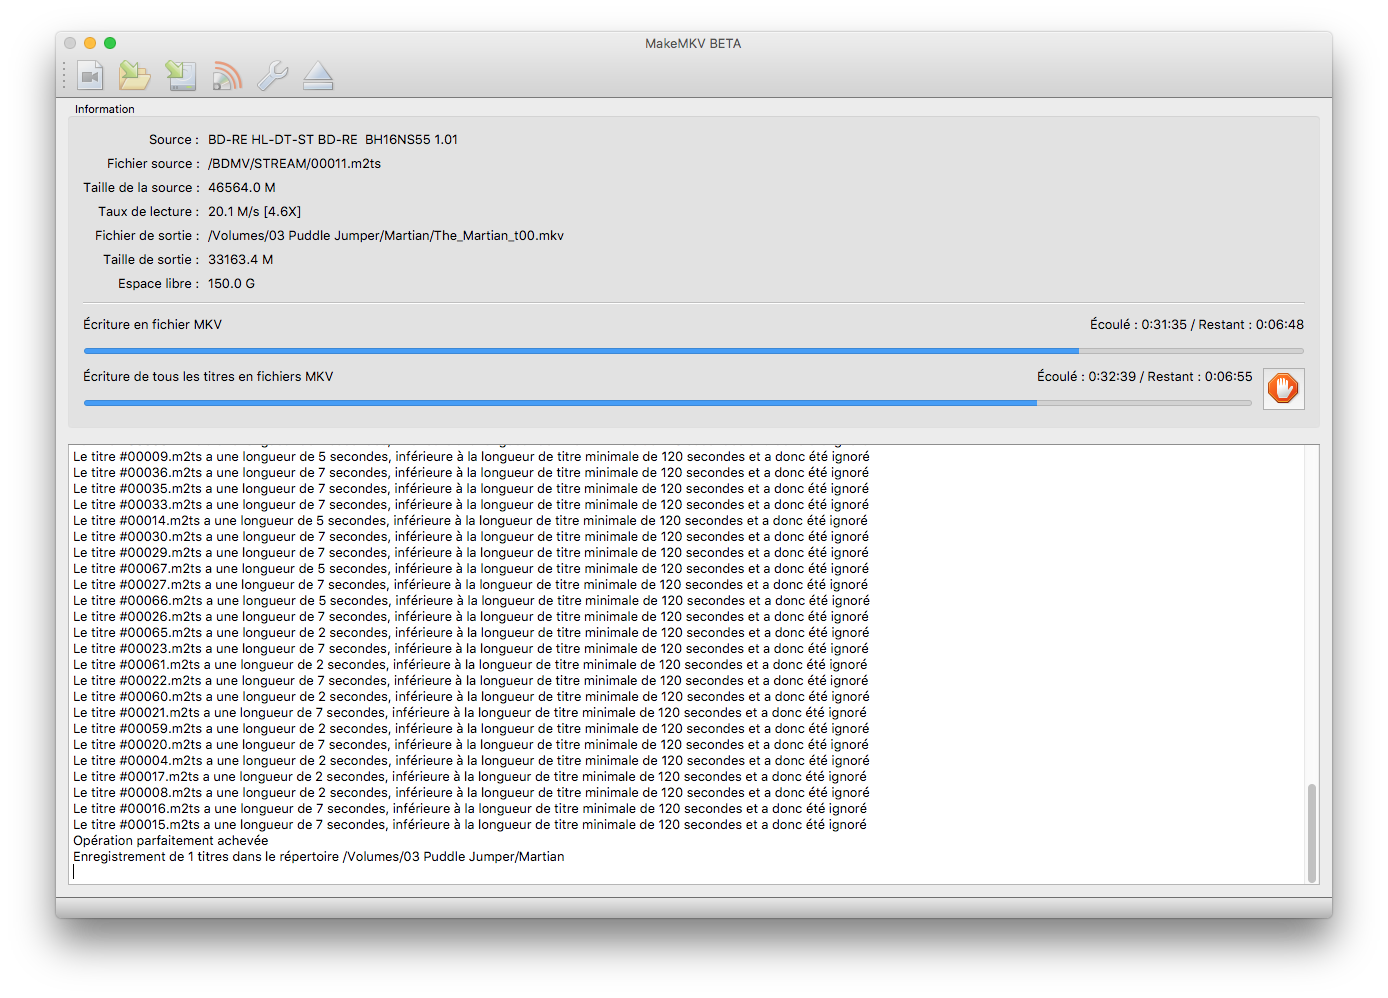Stop the operation with the red hand button
Image resolution: width=1388 pixels, height=998 pixels.
click(x=1283, y=388)
